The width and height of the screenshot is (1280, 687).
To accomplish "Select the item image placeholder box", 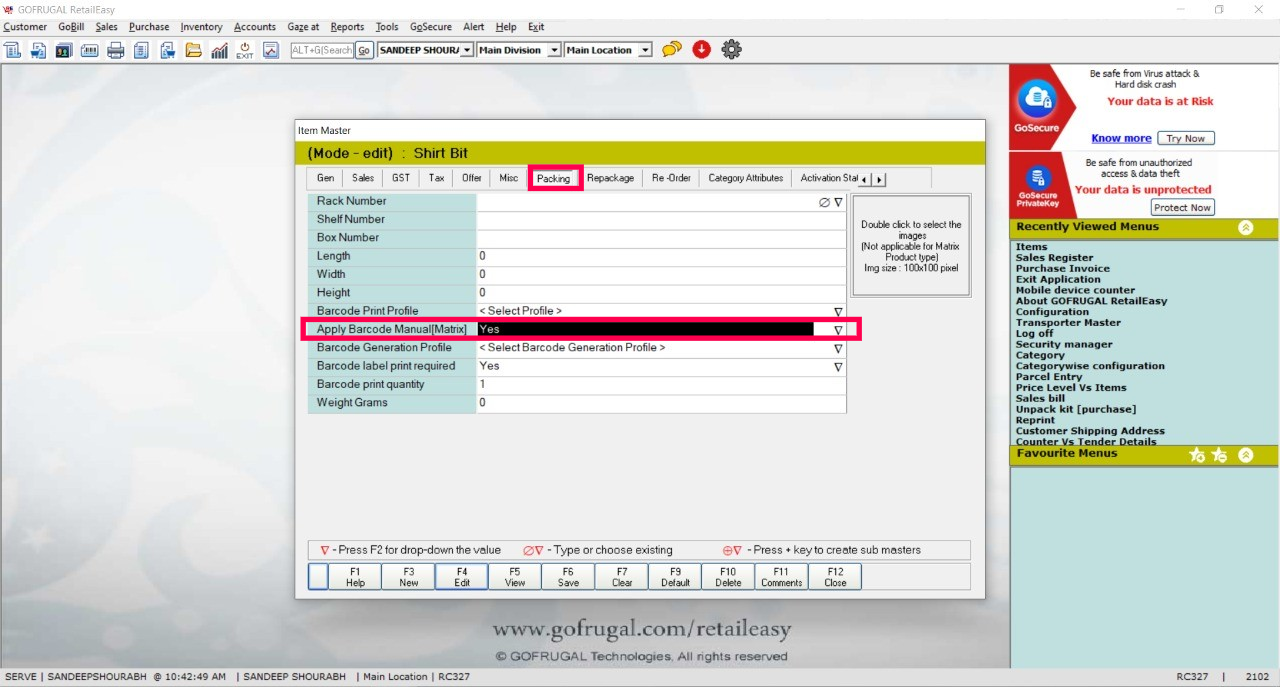I will coord(911,245).
